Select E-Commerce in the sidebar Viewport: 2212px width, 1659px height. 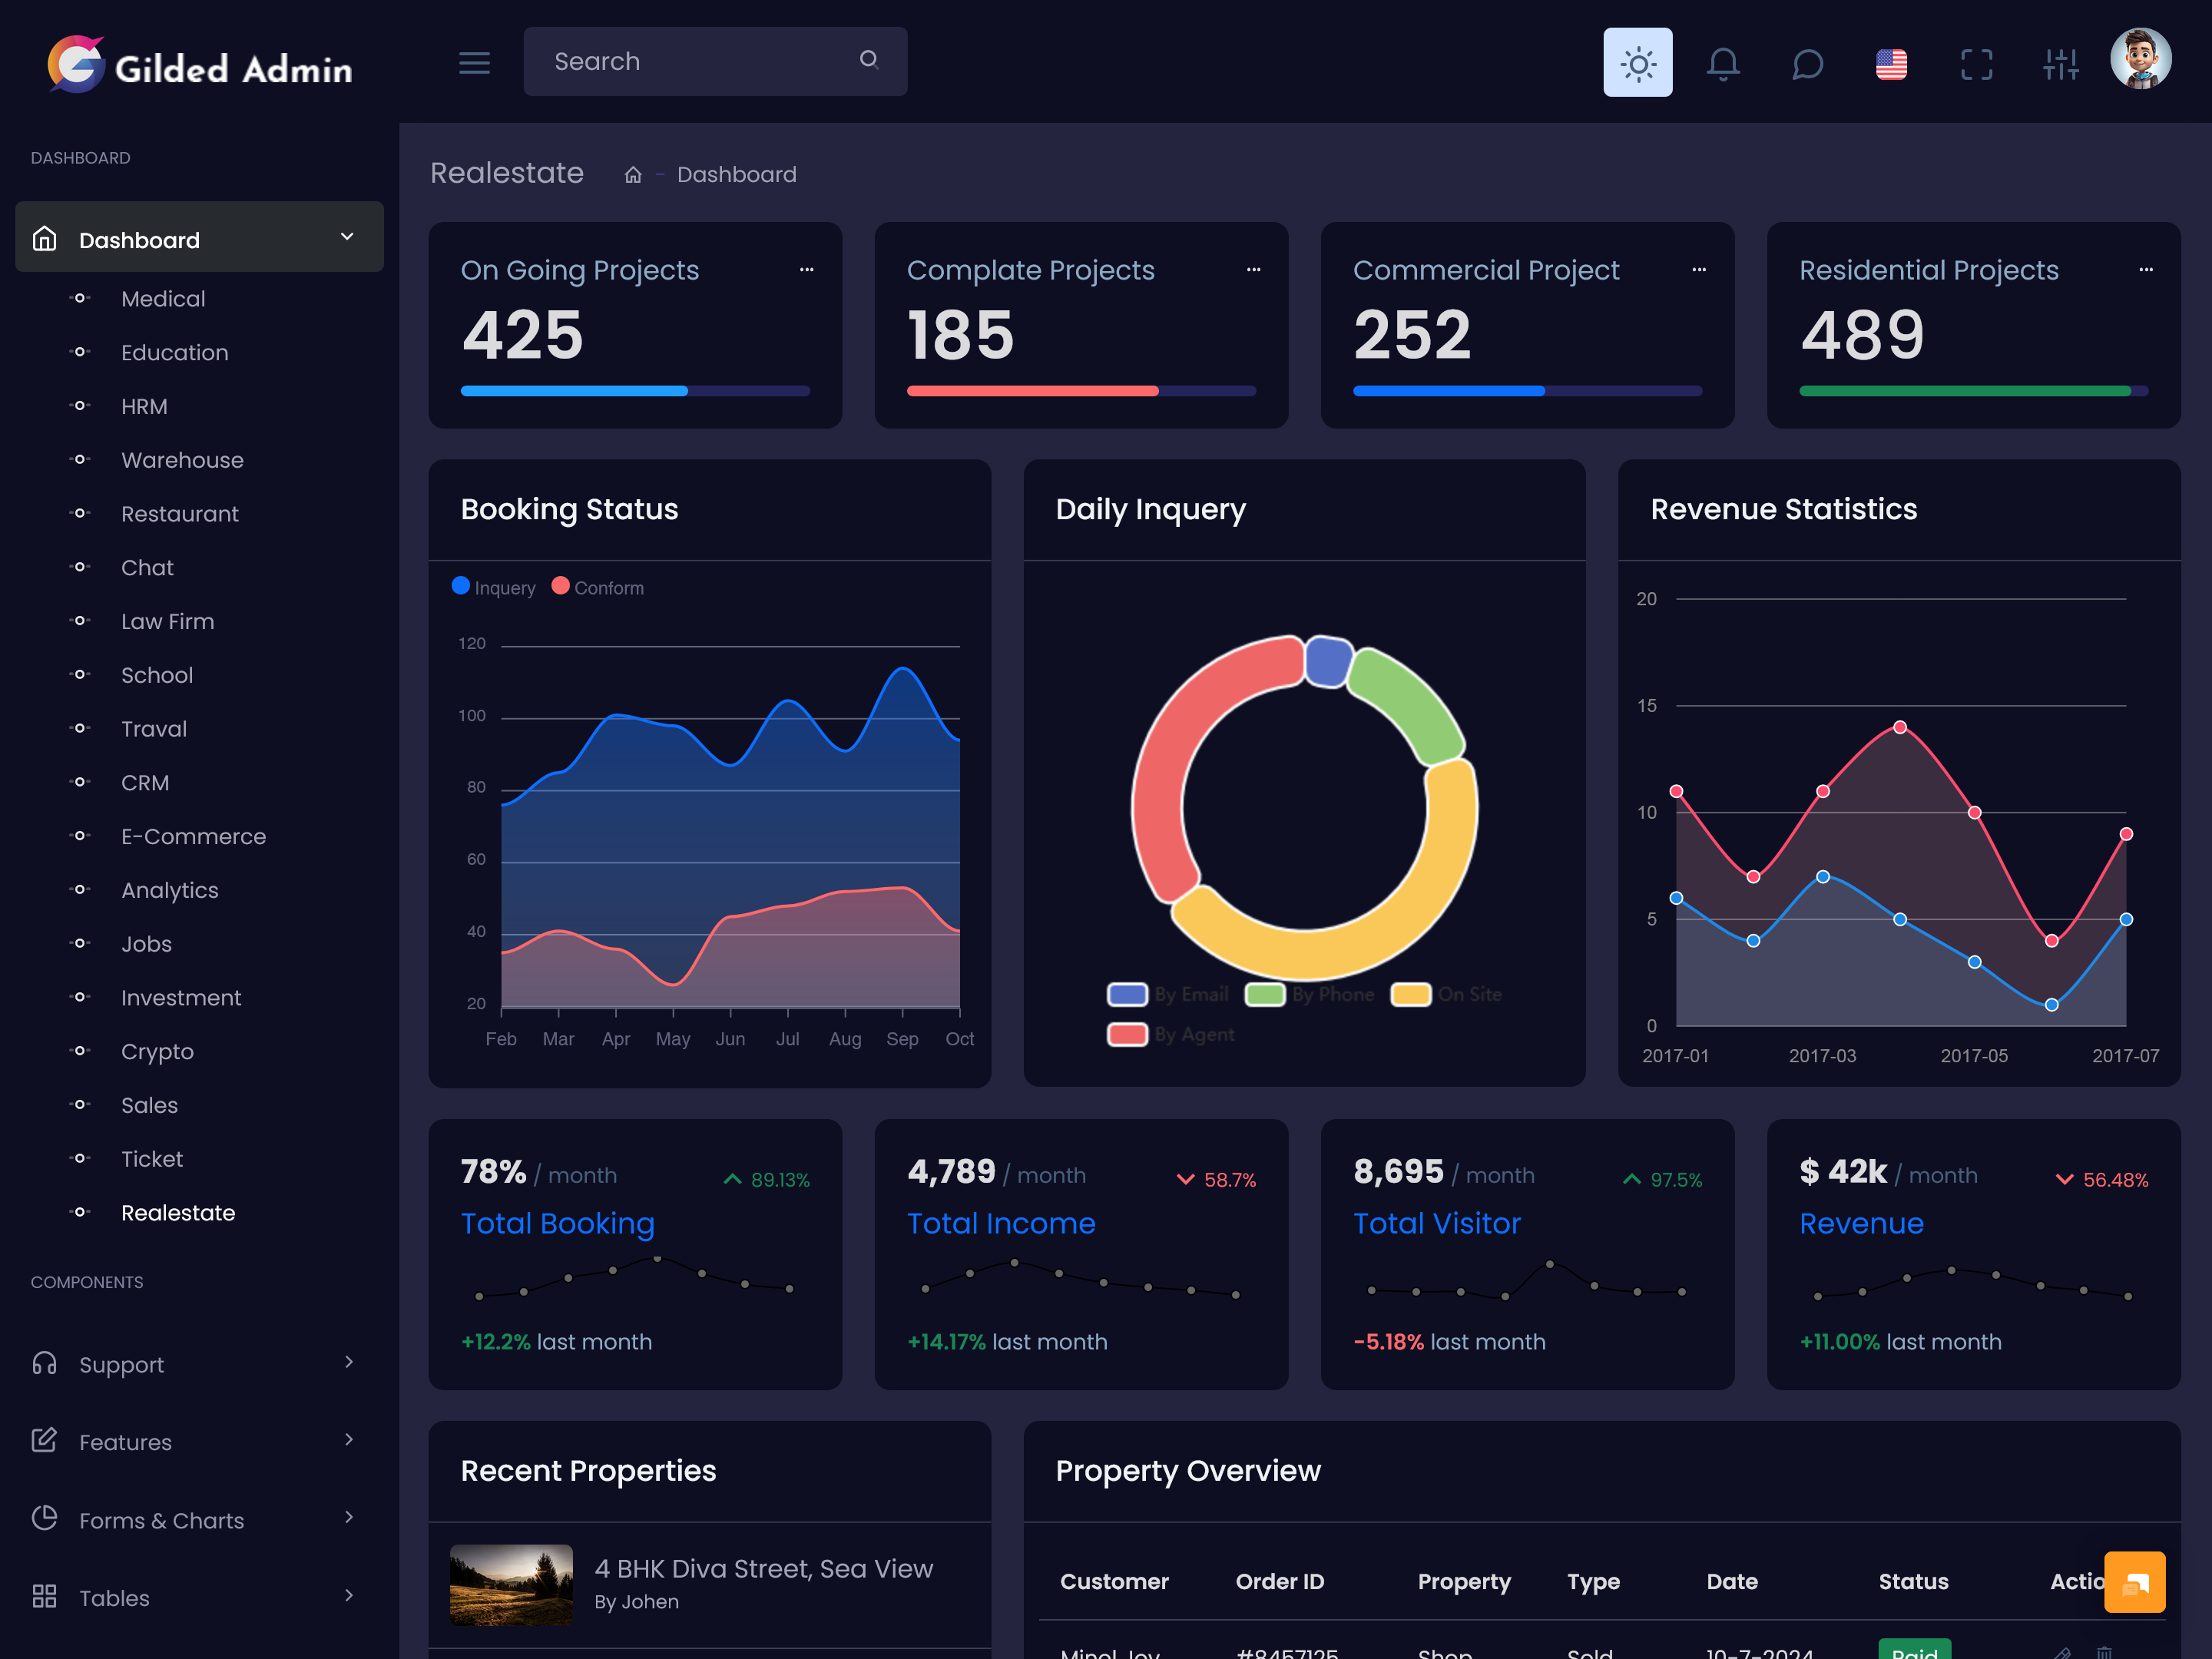click(193, 837)
